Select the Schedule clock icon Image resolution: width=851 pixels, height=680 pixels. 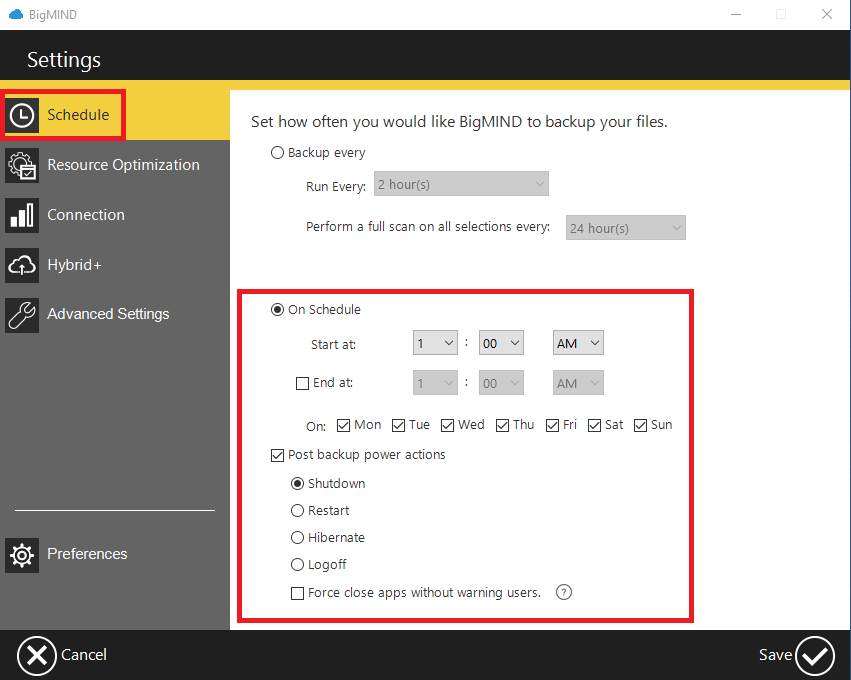click(22, 114)
